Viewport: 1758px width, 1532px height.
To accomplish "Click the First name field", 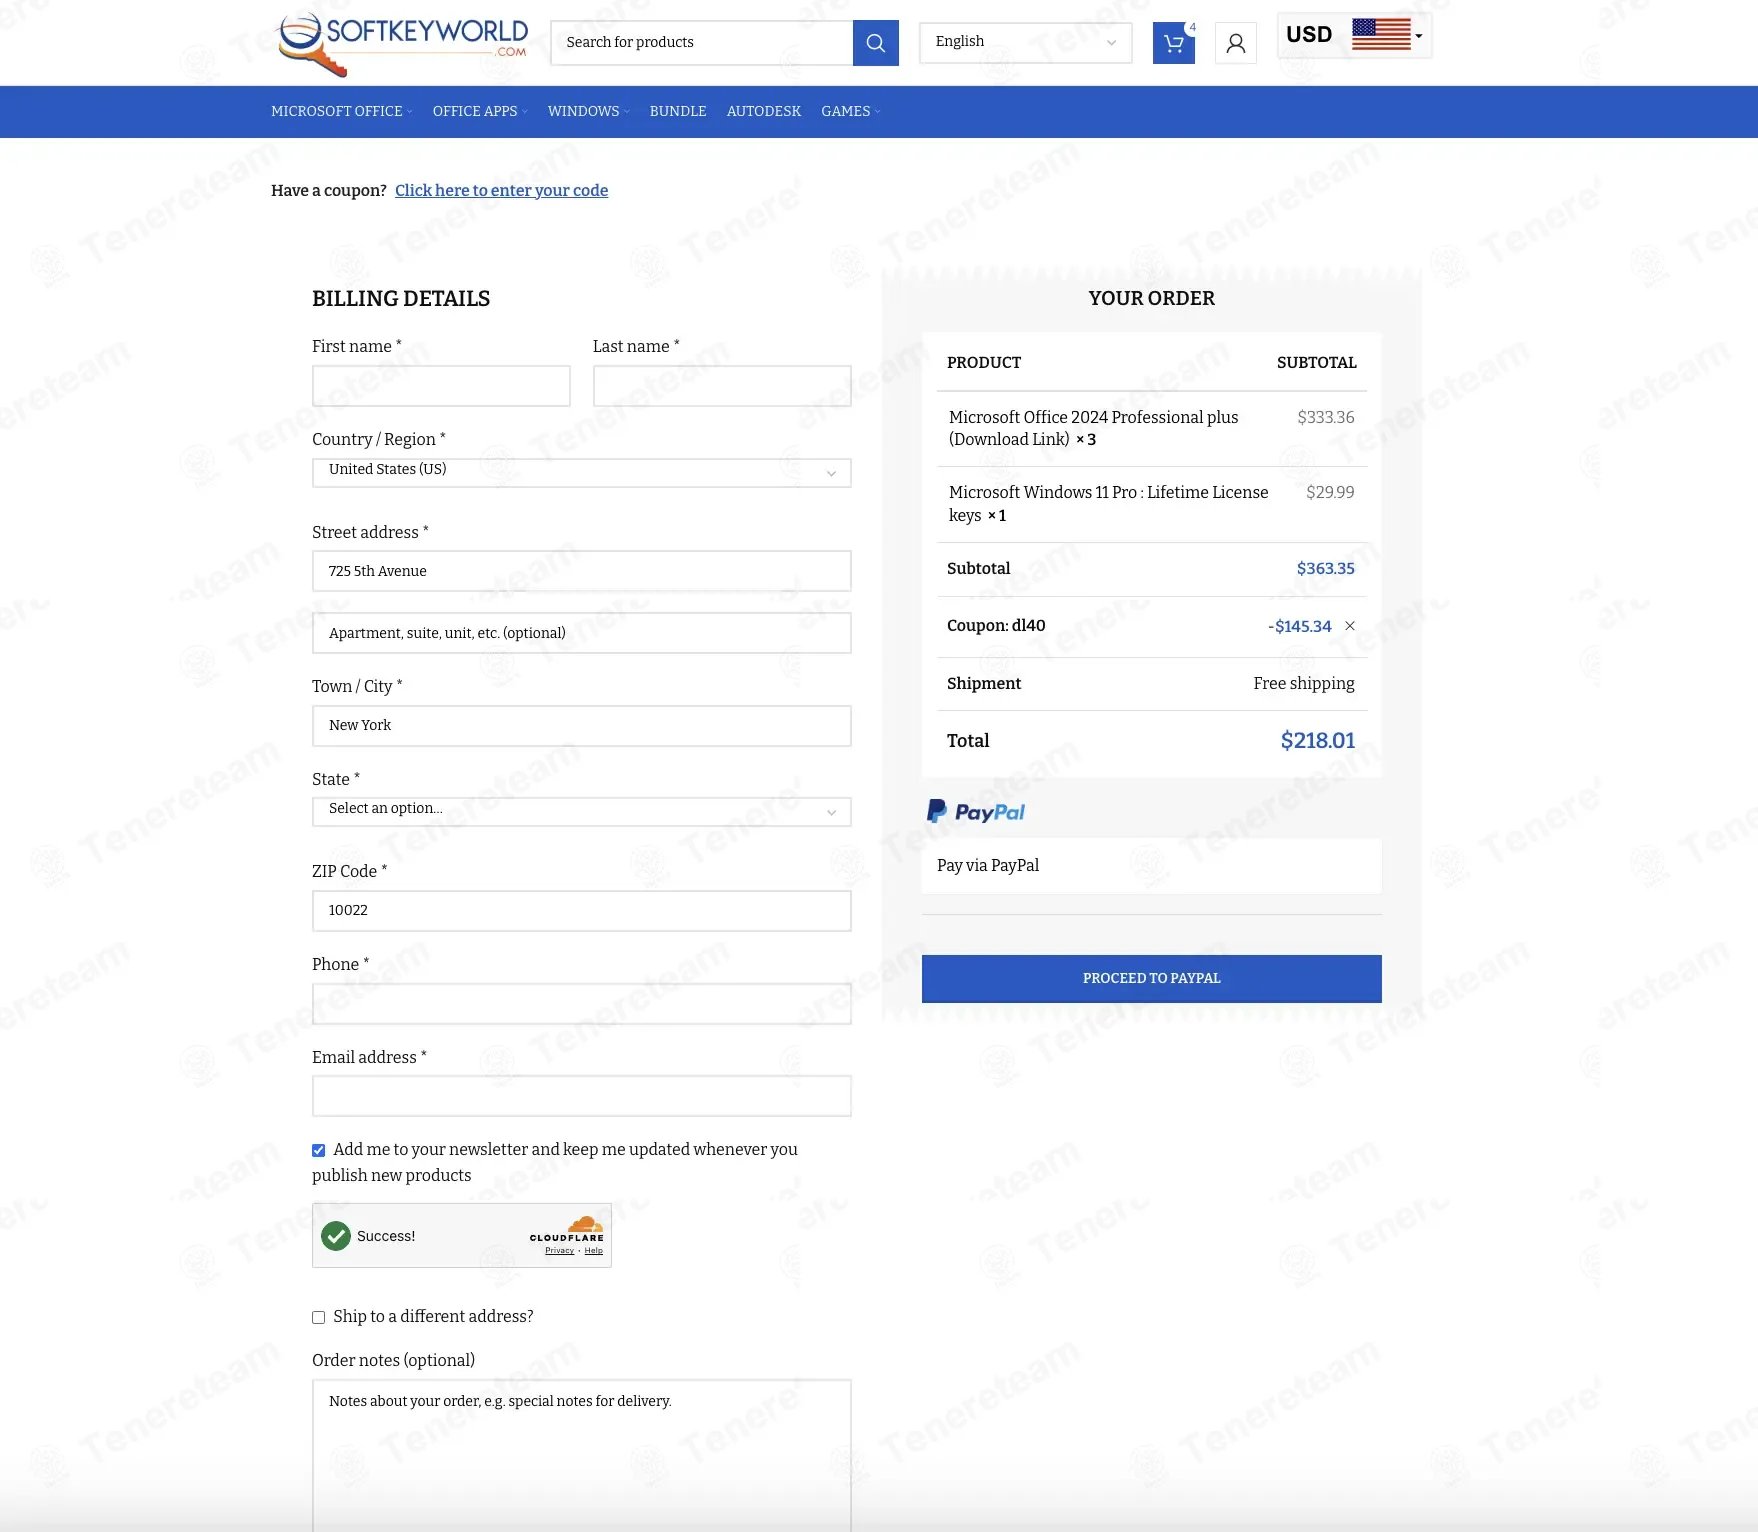I will click(441, 386).
